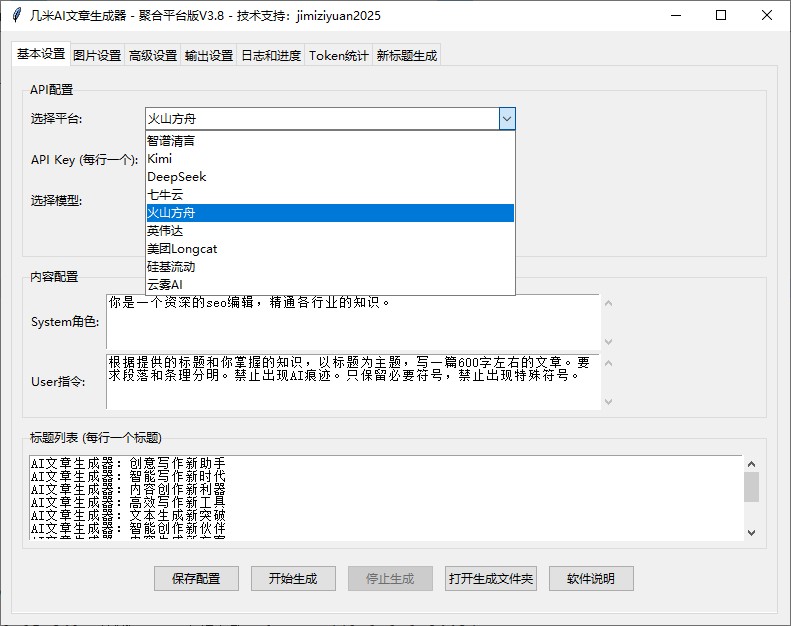Click title line 内容创作新利器
The width and height of the screenshot is (791, 626).
click(x=128, y=489)
